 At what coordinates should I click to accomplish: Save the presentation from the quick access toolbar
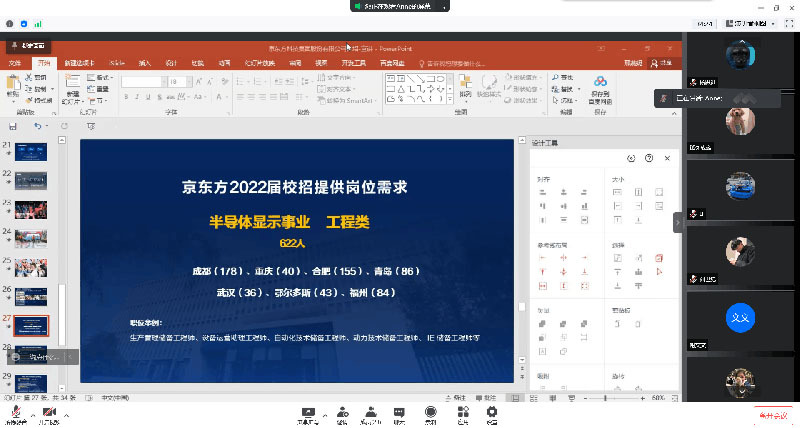13,126
